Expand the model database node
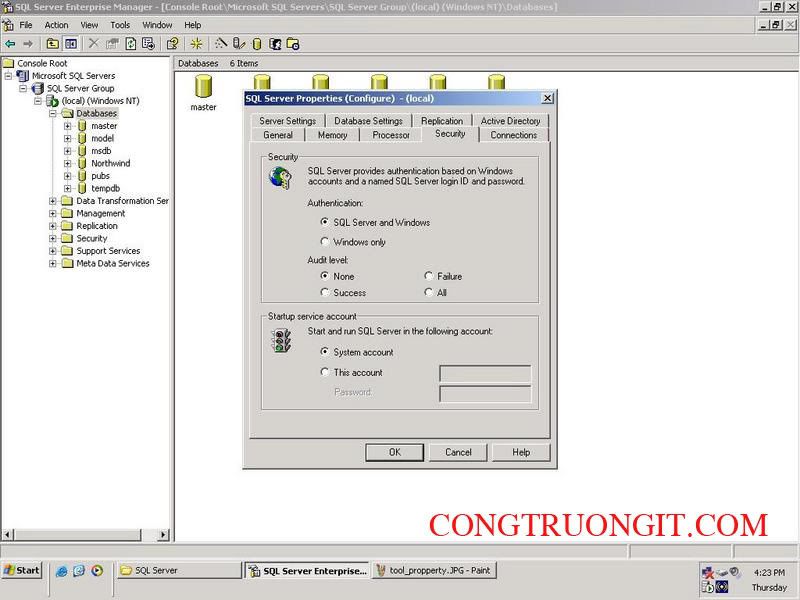 67,138
